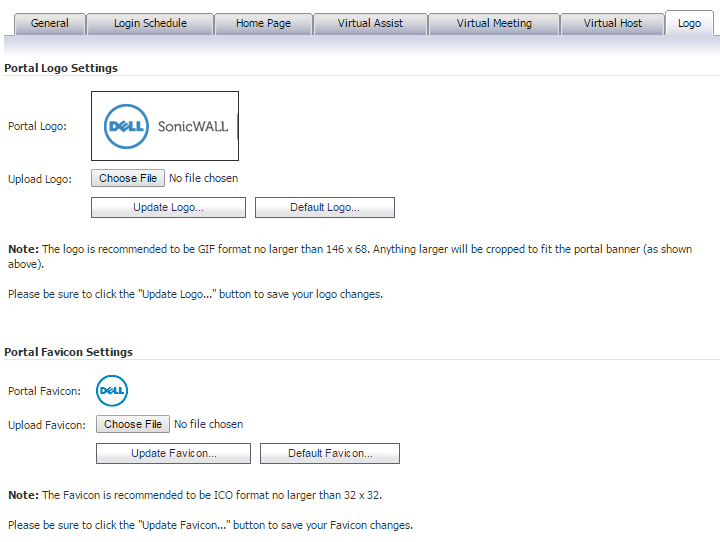The width and height of the screenshot is (720, 542).
Task: Click the Upload Favicon: label
Action: (x=47, y=425)
